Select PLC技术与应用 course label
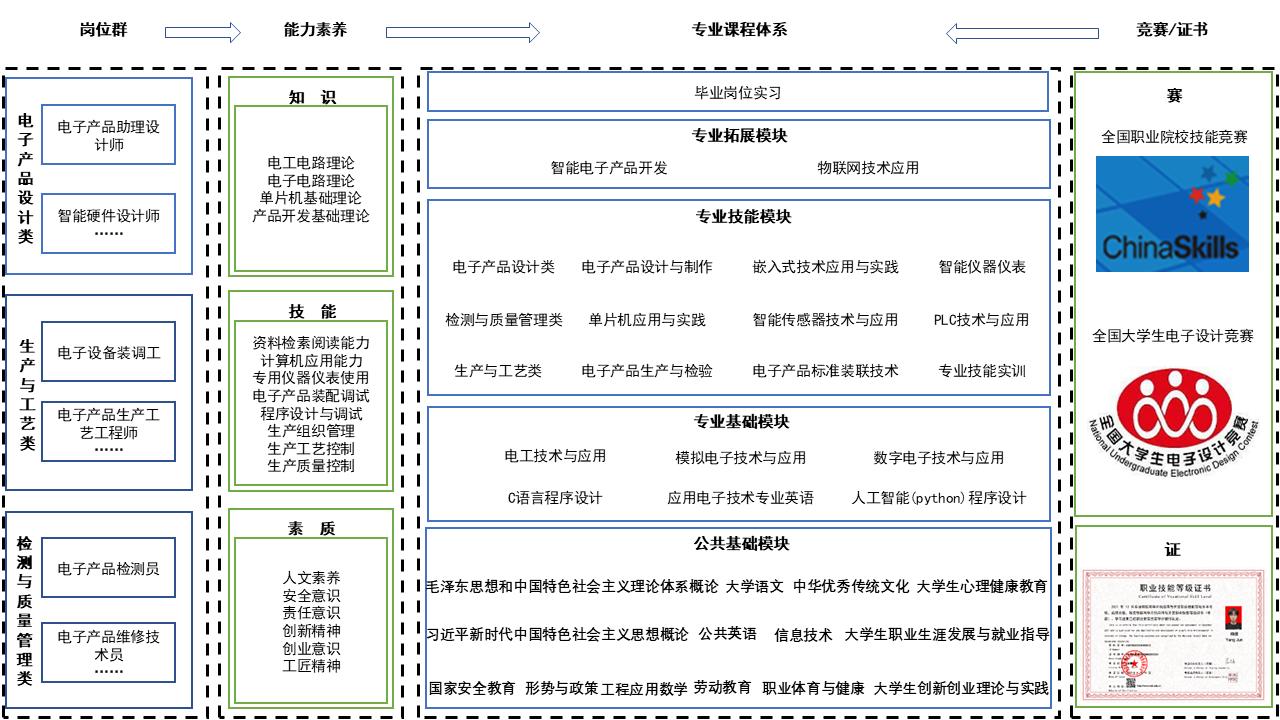 [x=981, y=320]
